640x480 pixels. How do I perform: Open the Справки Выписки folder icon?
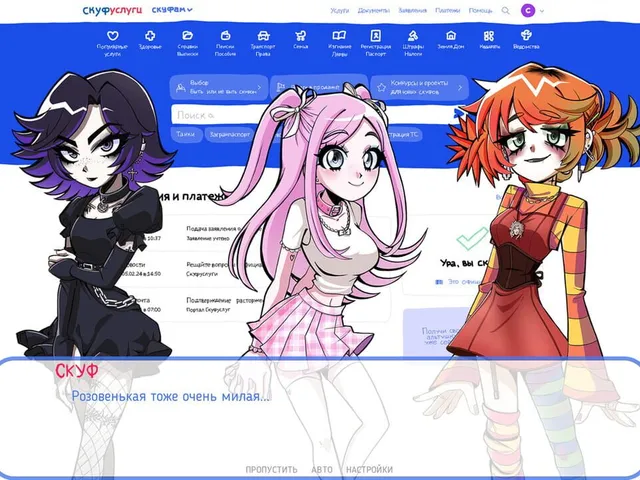pyautogui.click(x=187, y=36)
